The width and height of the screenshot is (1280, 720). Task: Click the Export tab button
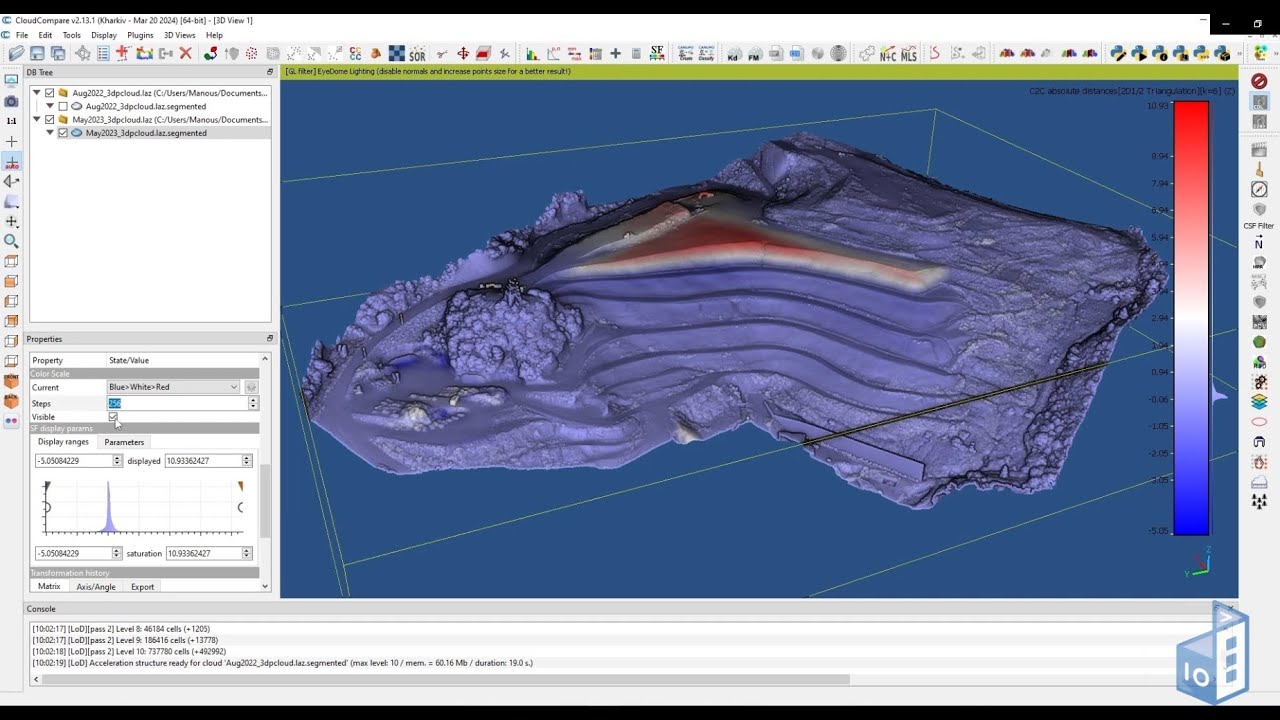[x=143, y=587]
